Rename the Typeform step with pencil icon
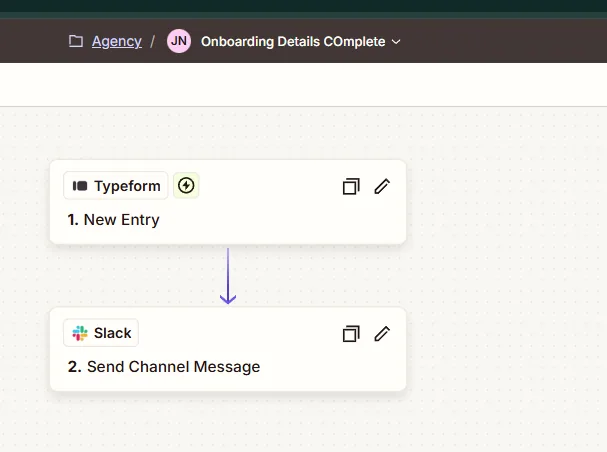 (x=382, y=186)
